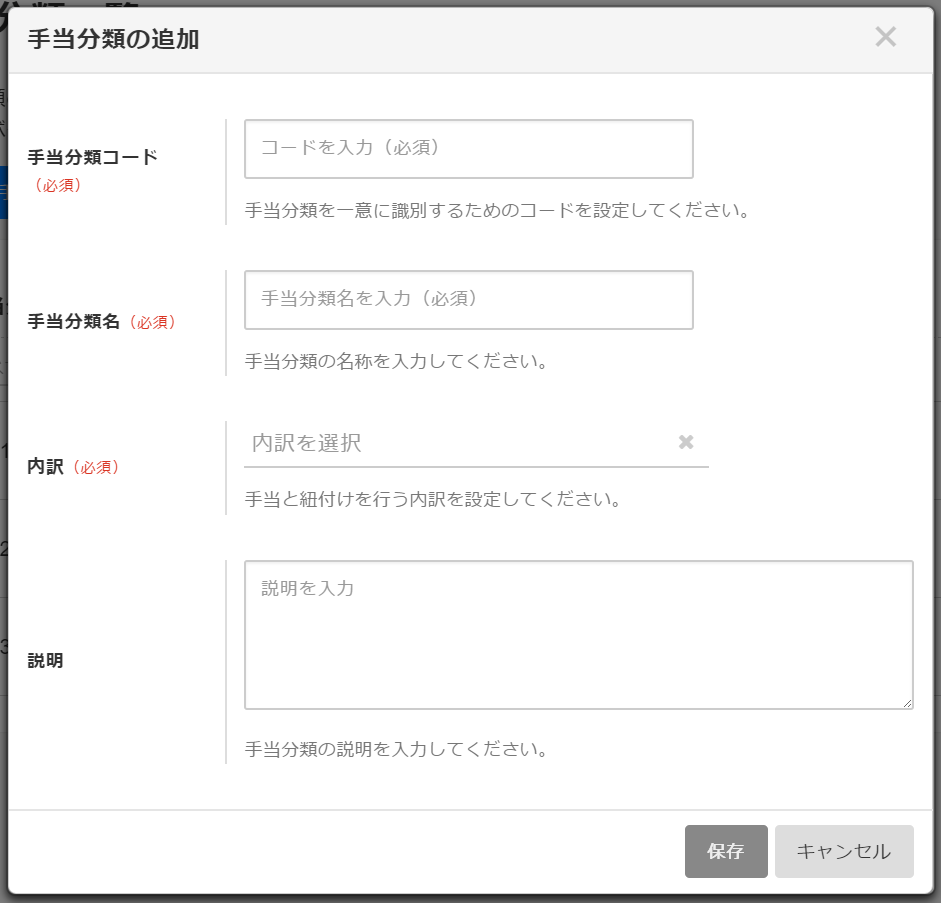Clear the 内訳 selection with the x icon
The width and height of the screenshot is (941, 903).
pos(686,442)
